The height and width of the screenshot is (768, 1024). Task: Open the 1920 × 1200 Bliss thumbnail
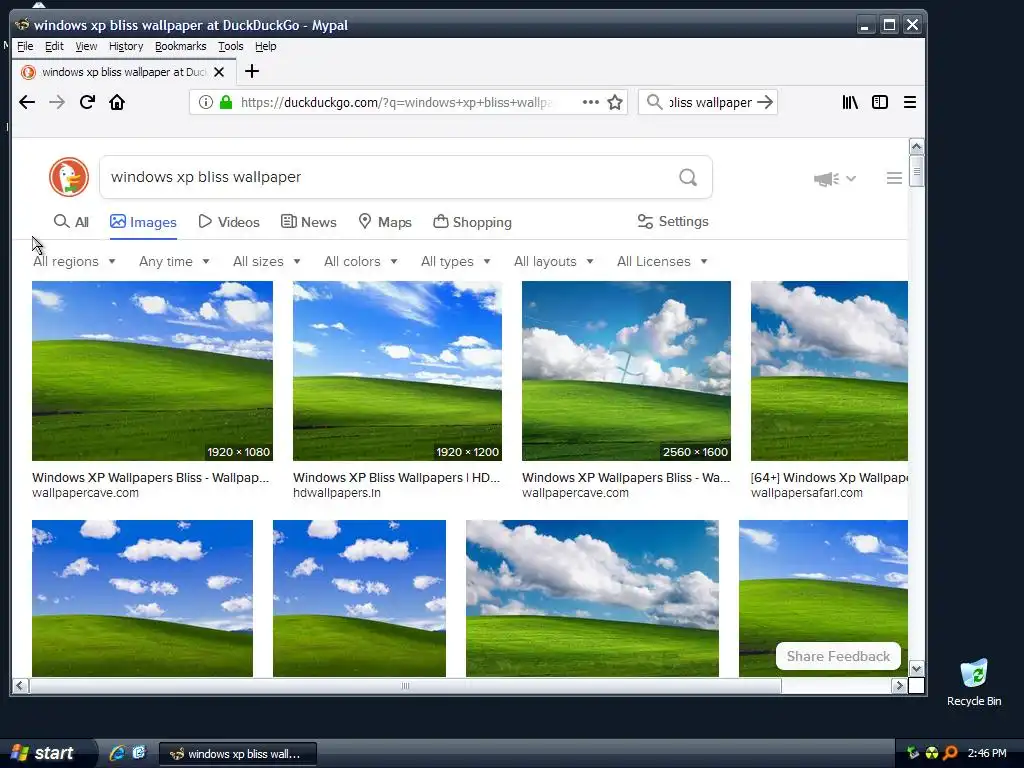pos(397,371)
